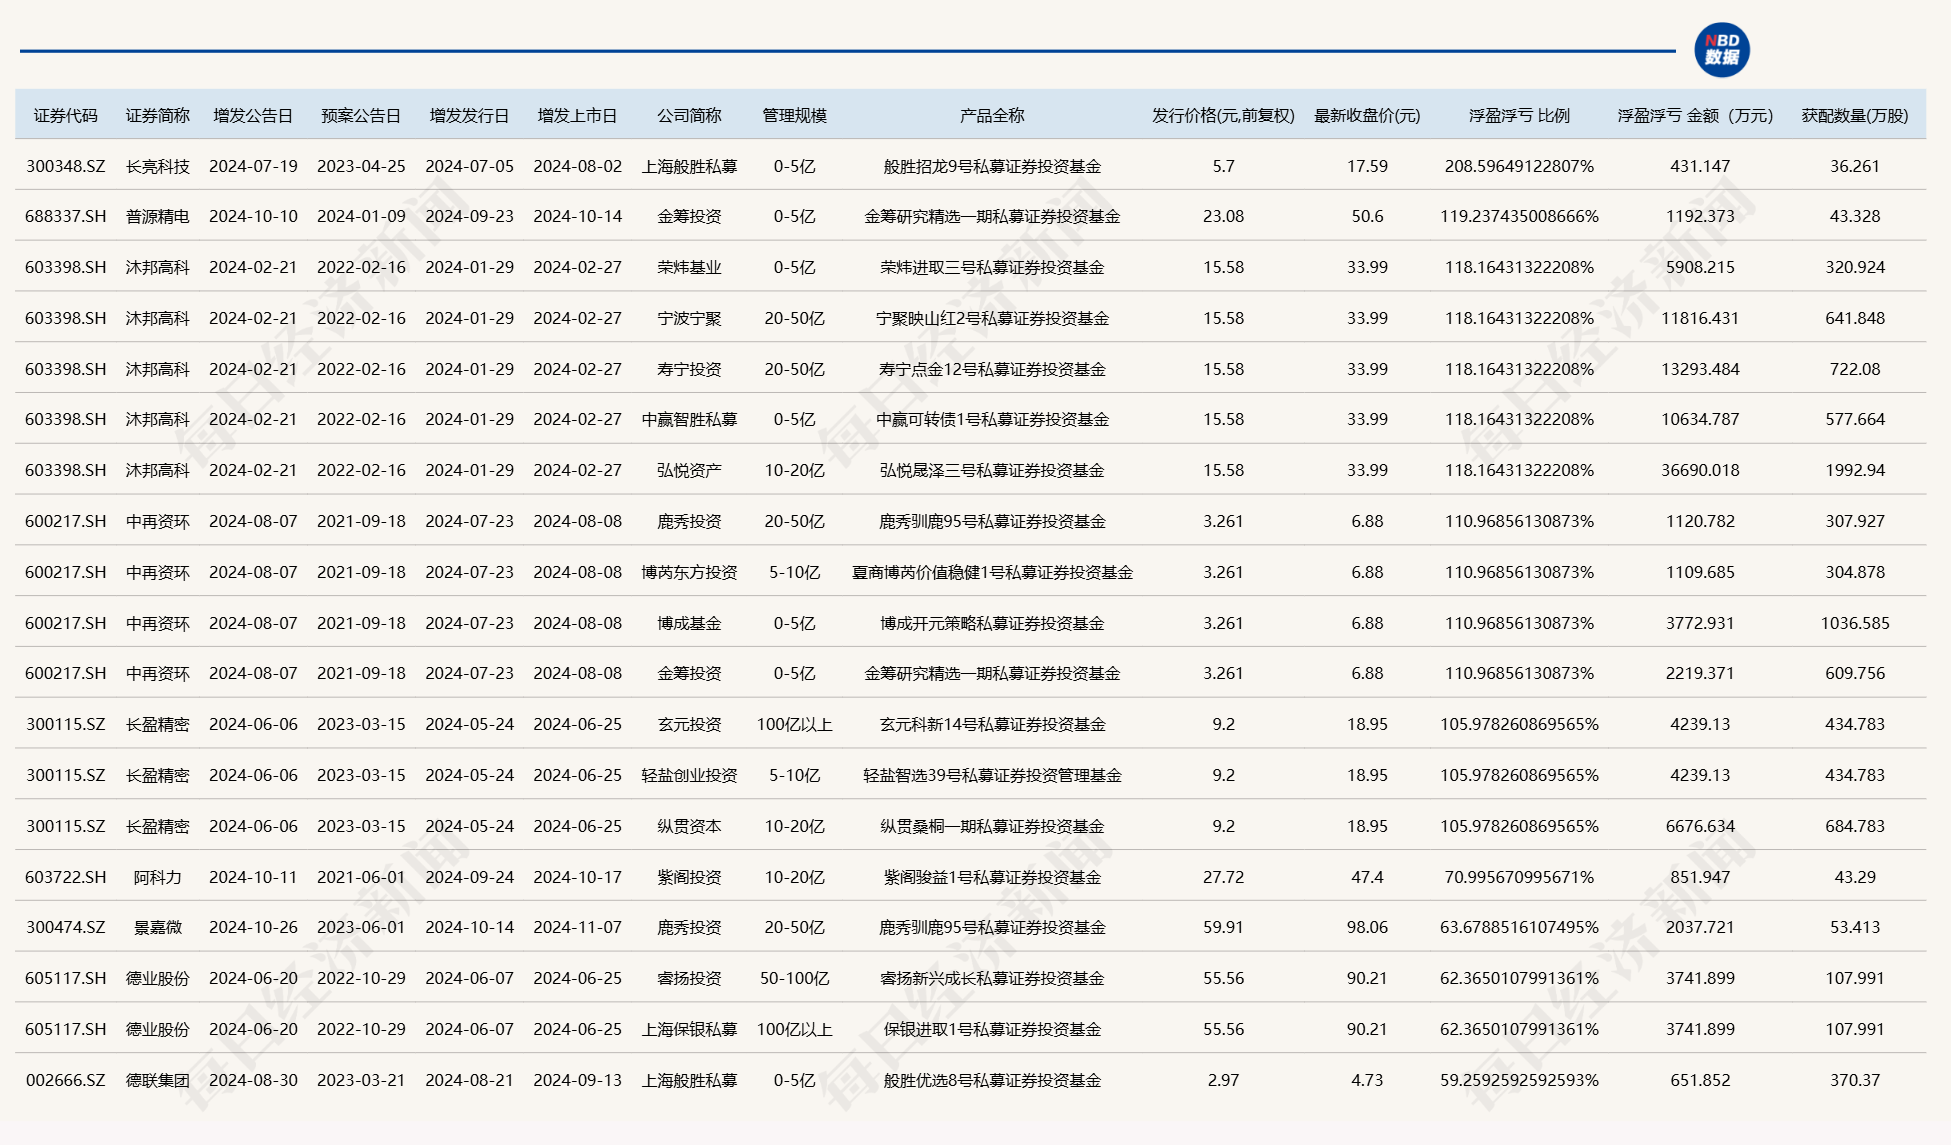
Task: Select the 德联集团 name cell
Action: click(x=158, y=1080)
